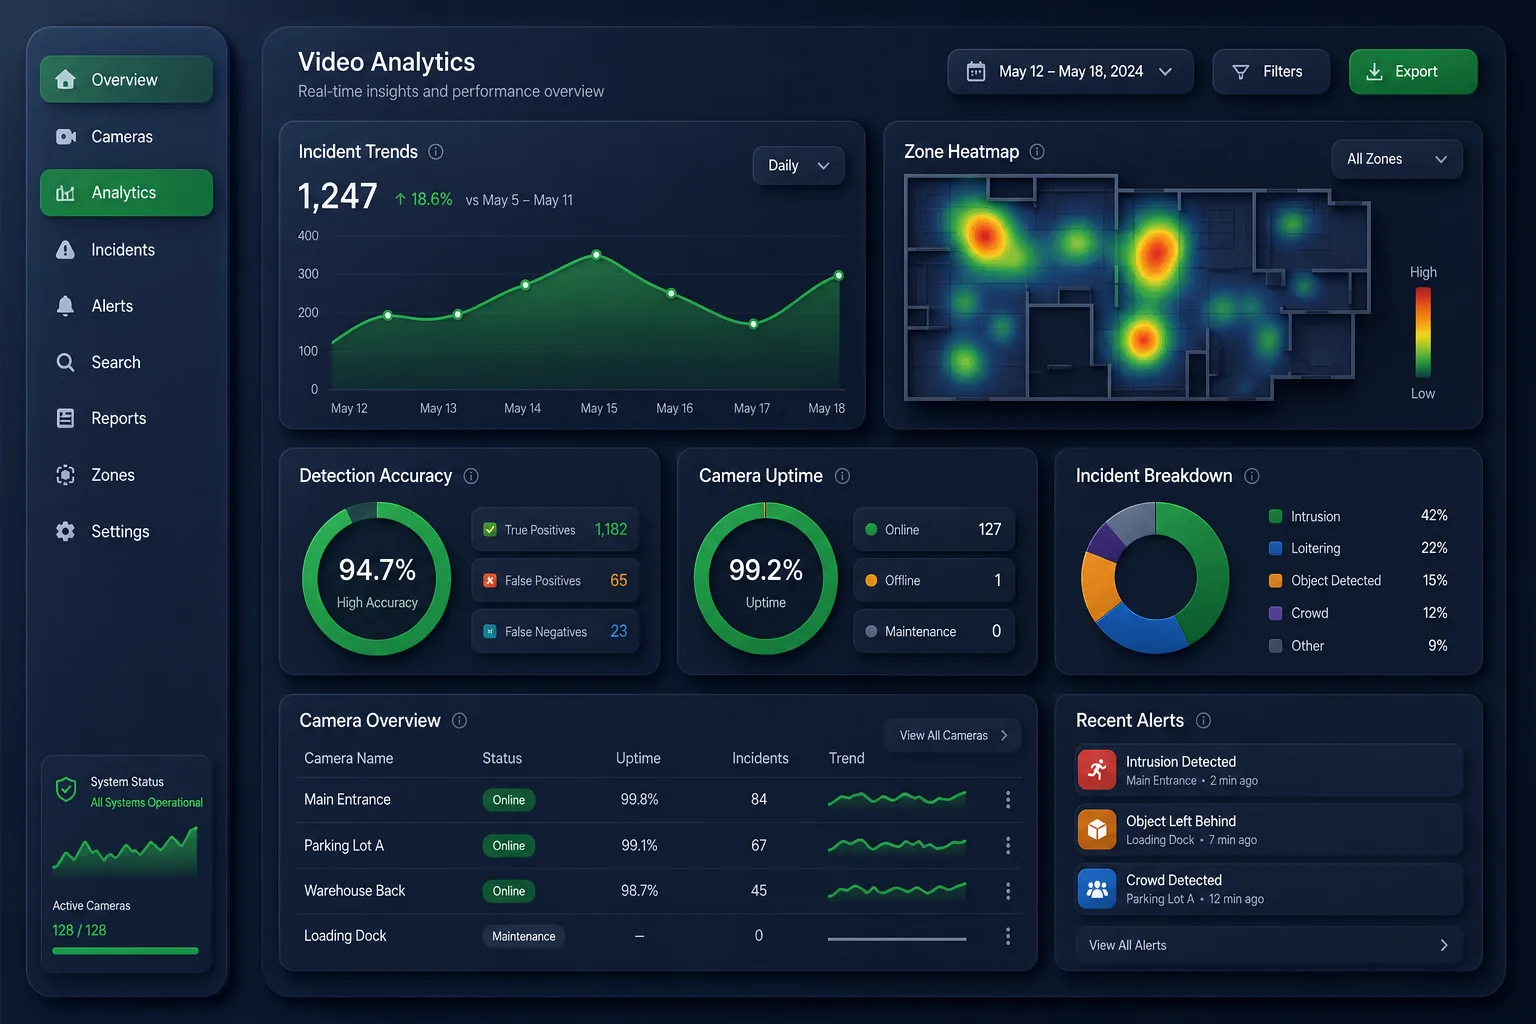Image resolution: width=1536 pixels, height=1024 pixels.
Task: Click the Maintenance badge for Loading Dock
Action: point(523,937)
